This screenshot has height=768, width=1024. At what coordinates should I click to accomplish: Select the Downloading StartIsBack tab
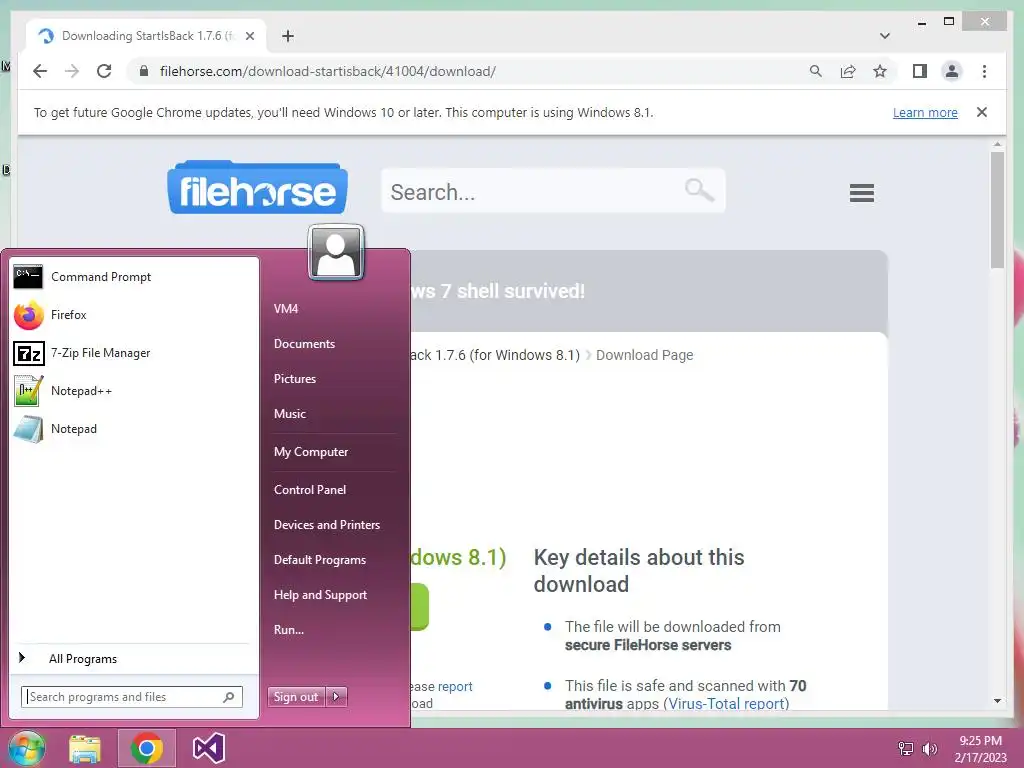point(146,36)
